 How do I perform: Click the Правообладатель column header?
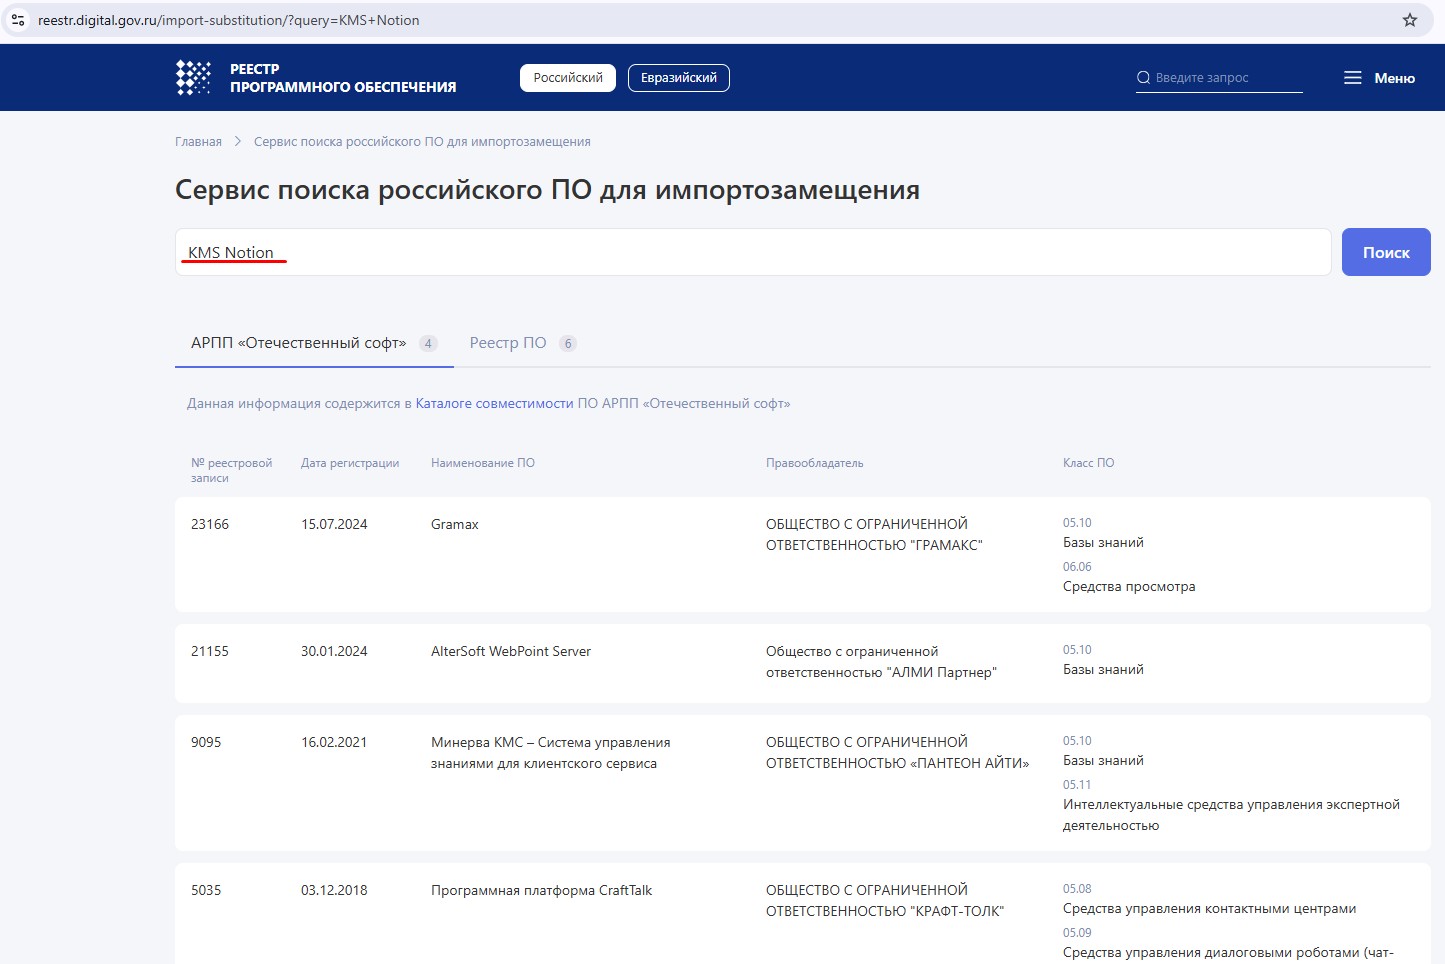(x=814, y=463)
